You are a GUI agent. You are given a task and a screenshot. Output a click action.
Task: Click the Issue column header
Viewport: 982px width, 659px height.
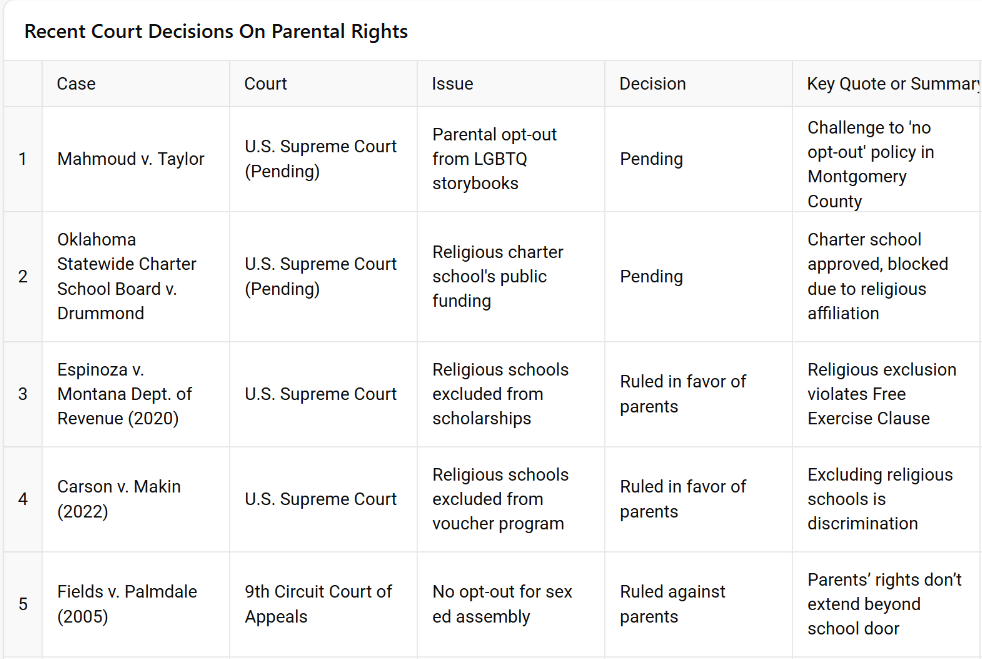452,84
